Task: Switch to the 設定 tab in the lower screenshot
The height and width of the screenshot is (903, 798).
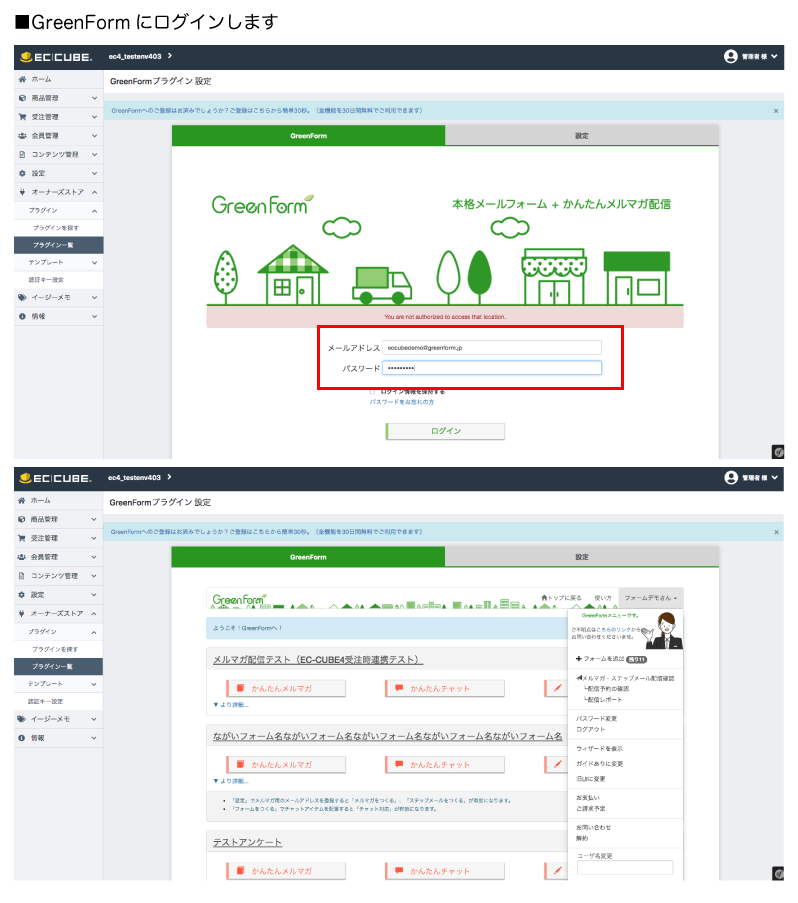Action: coord(582,557)
